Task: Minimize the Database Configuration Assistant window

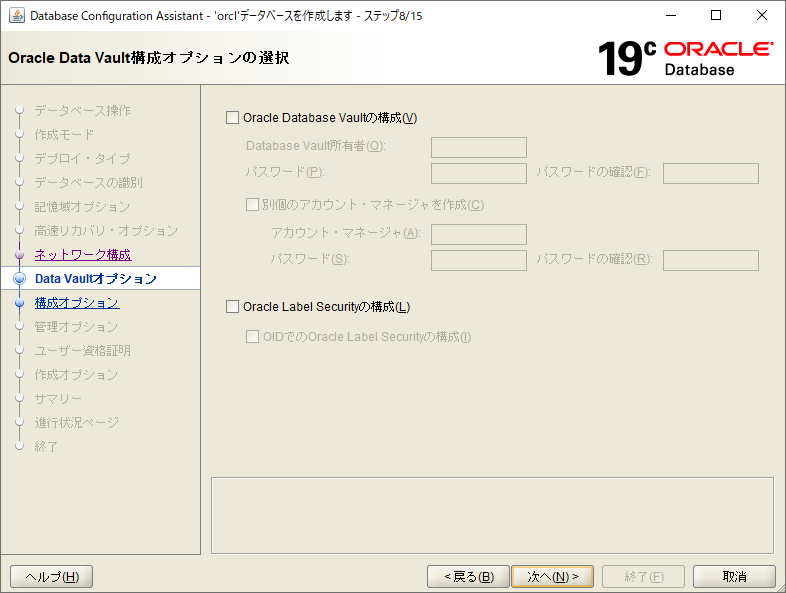Action: [671, 16]
